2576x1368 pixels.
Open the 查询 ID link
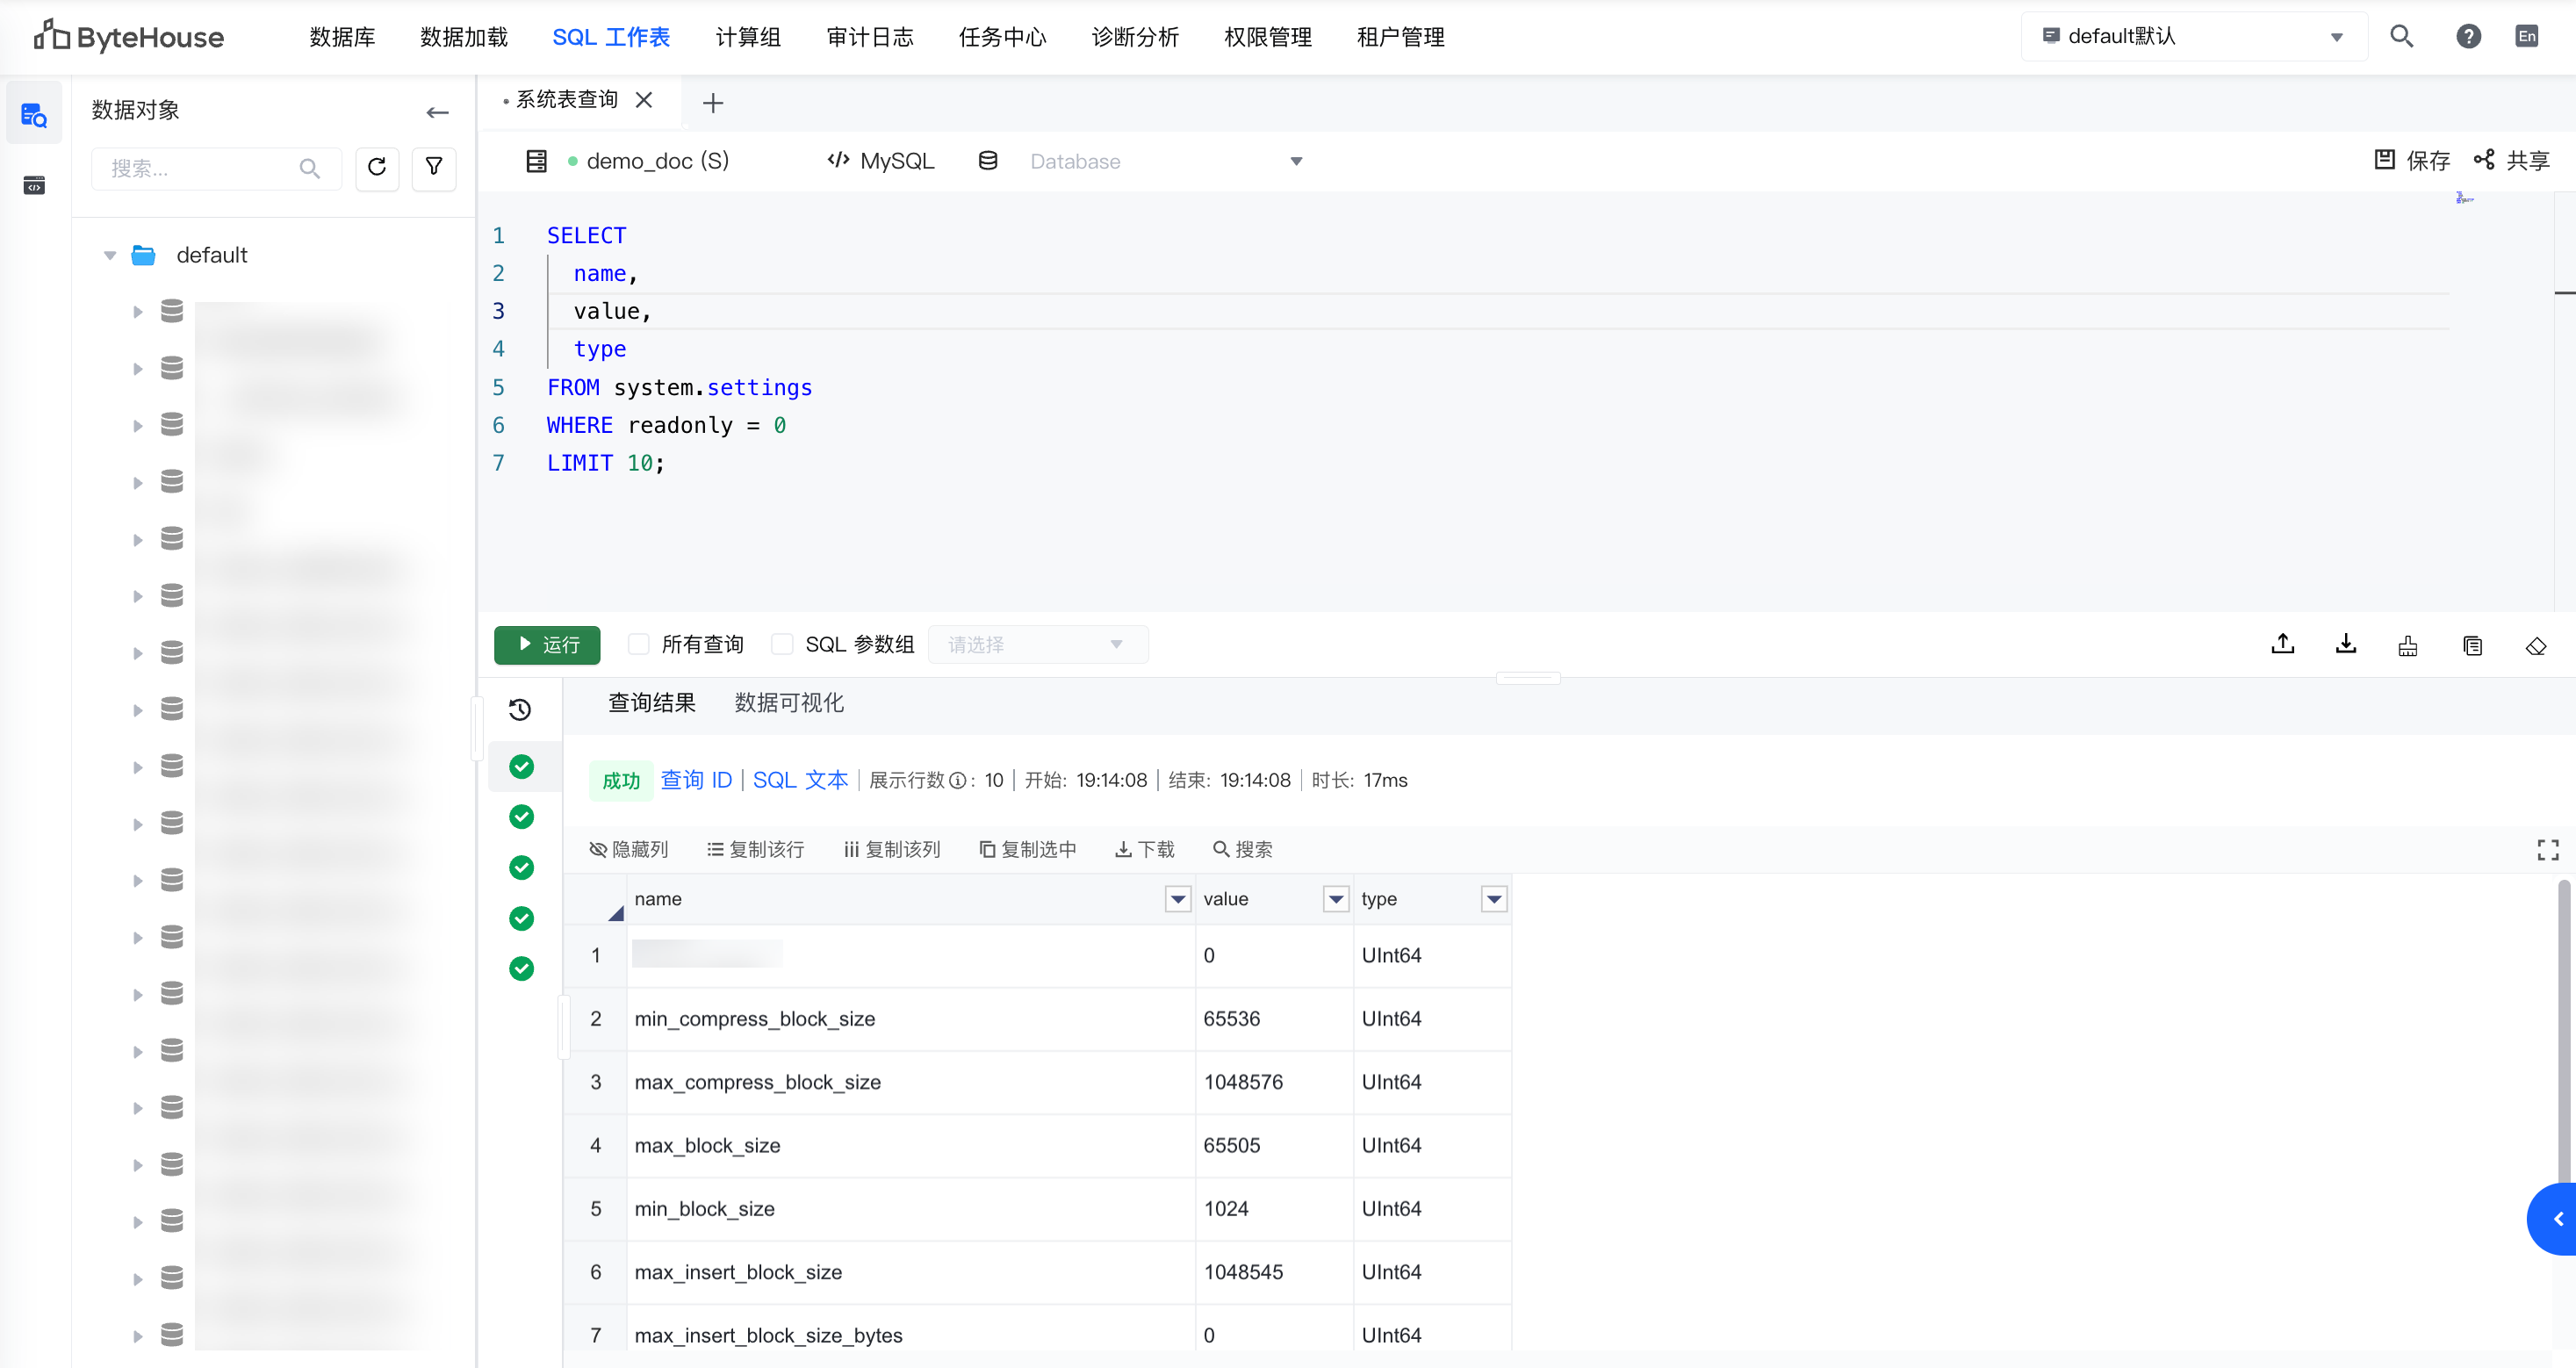(x=696, y=780)
